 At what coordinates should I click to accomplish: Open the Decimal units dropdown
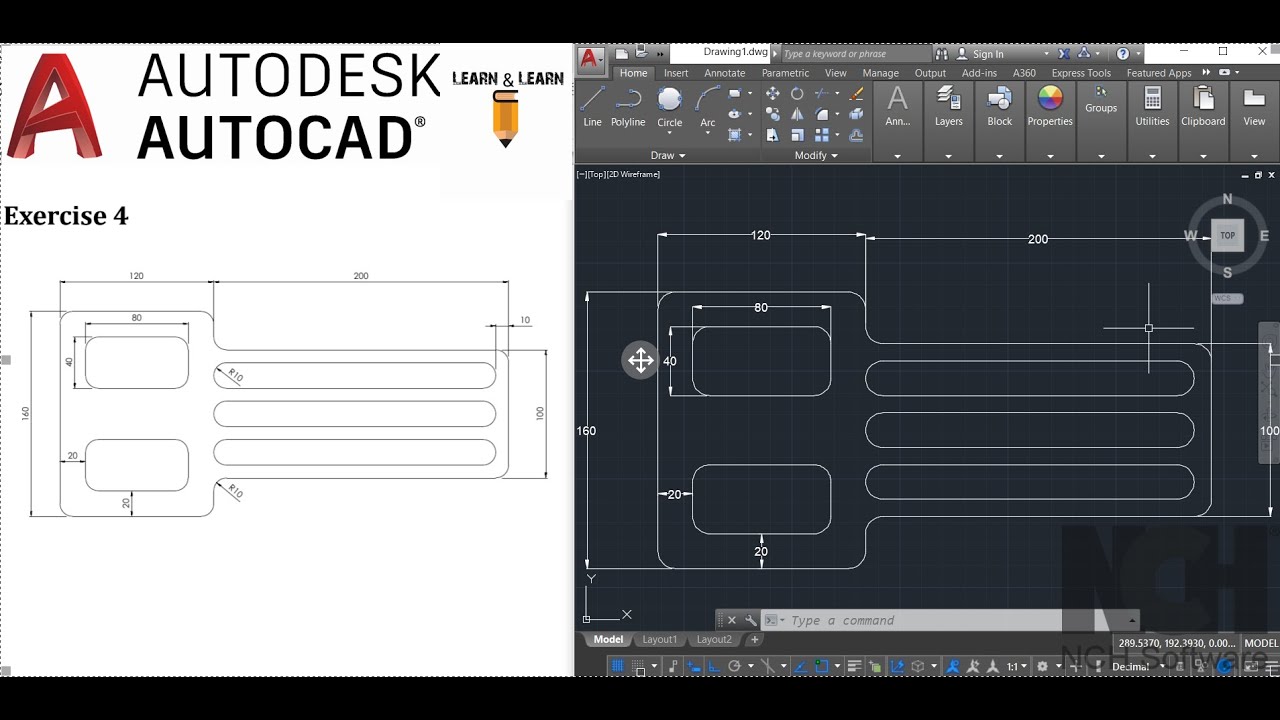coord(1138,666)
